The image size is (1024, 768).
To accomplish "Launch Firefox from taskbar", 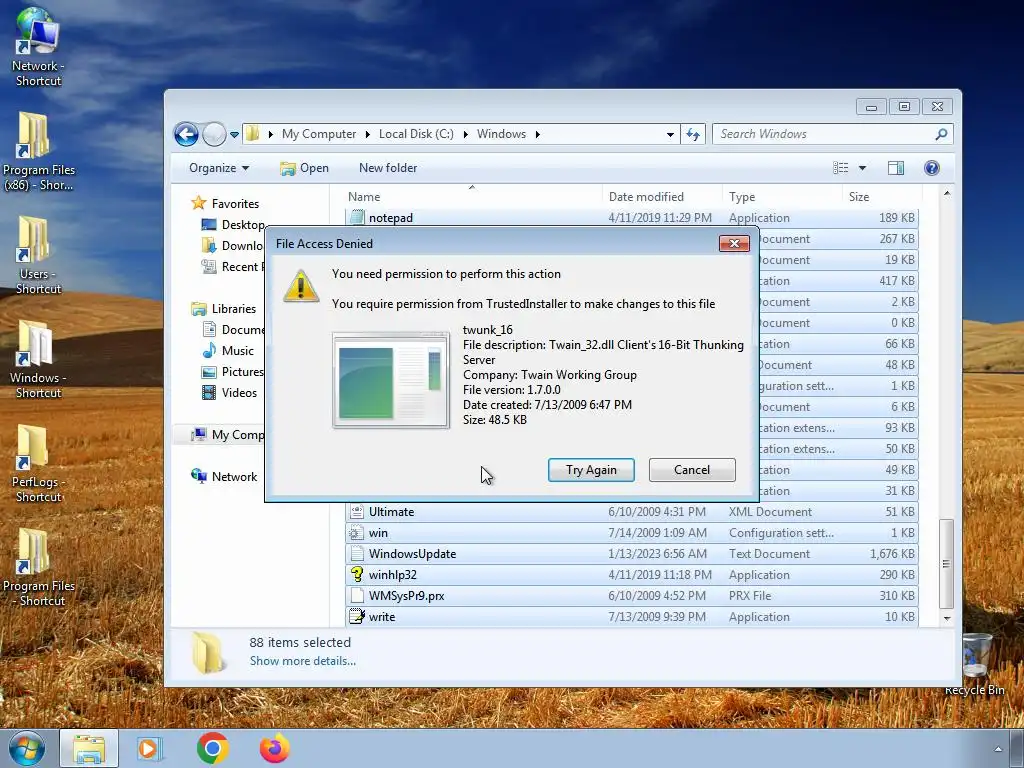I will pyautogui.click(x=275, y=748).
